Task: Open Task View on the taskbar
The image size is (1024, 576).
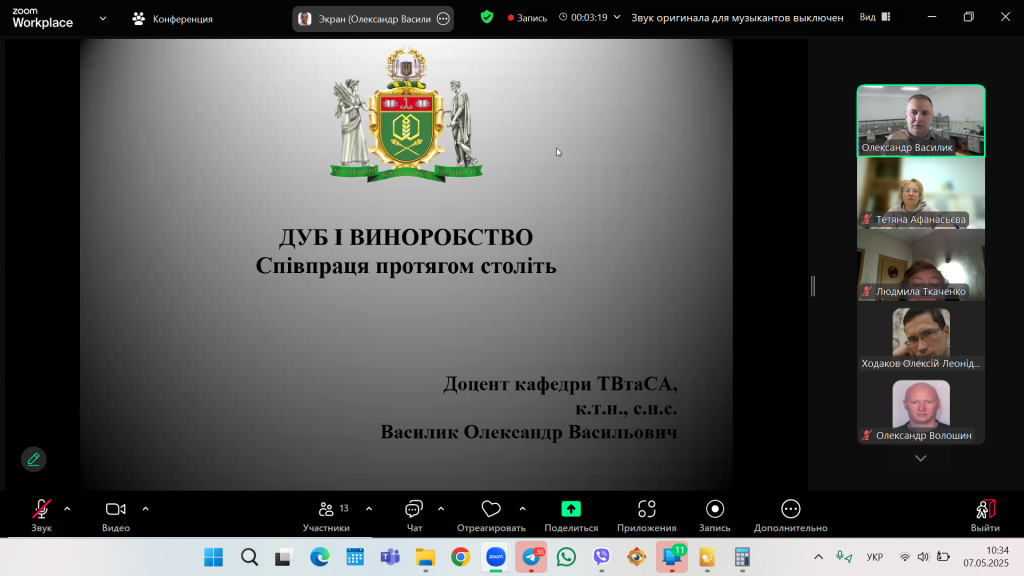Action: tap(283, 557)
